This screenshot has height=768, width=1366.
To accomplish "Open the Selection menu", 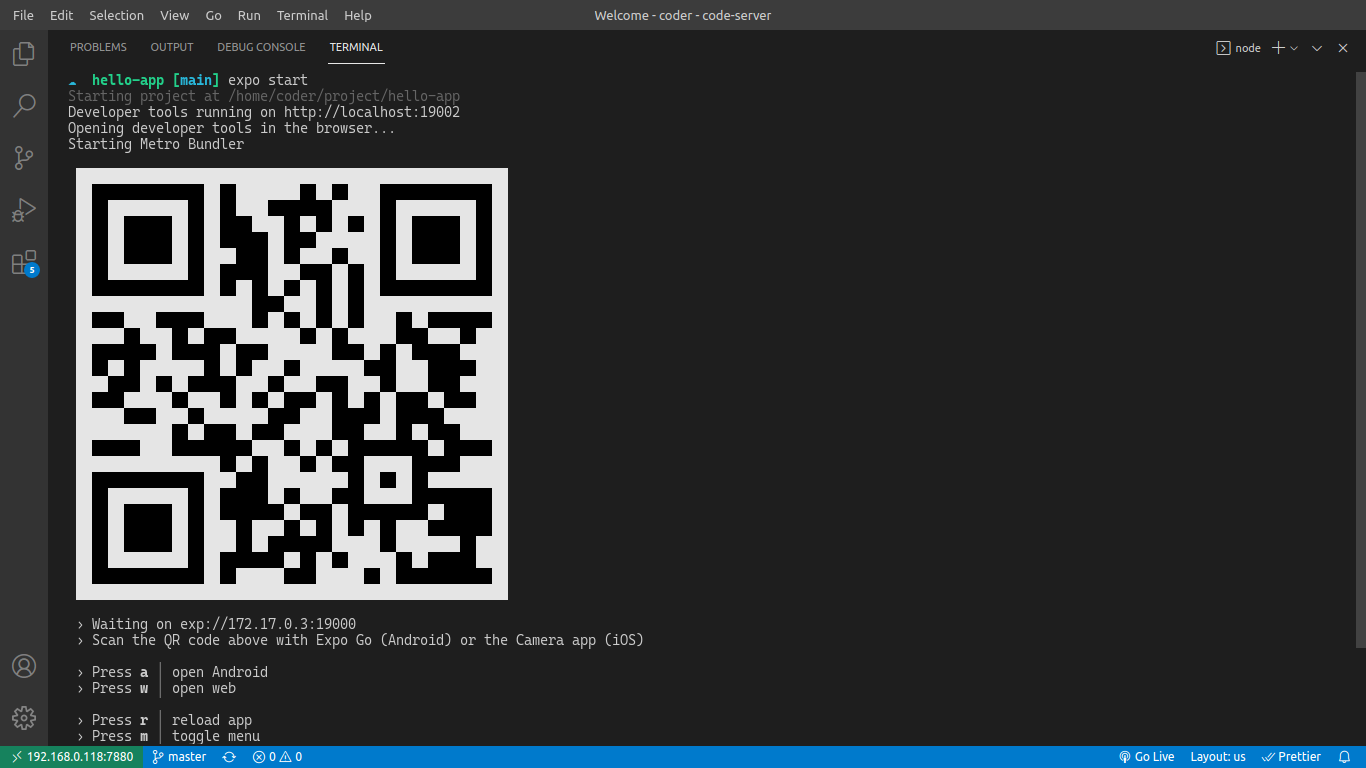I will 116,15.
